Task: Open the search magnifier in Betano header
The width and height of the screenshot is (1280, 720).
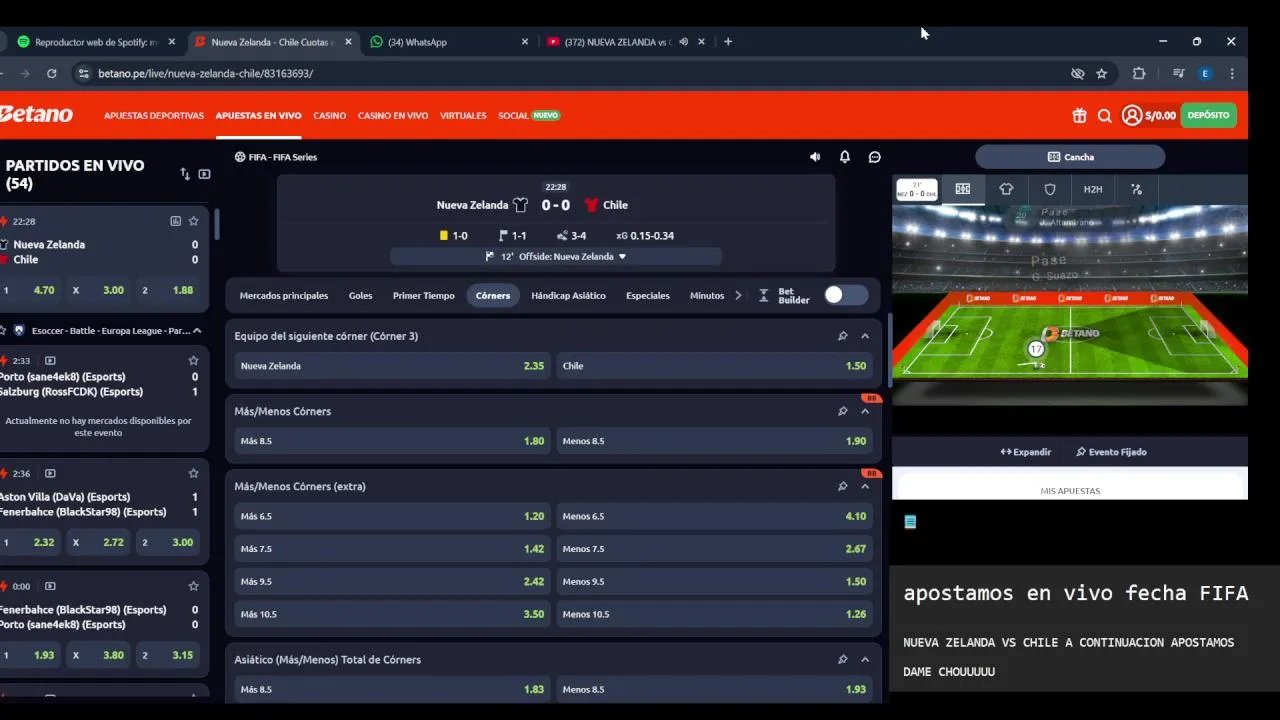Action: tap(1105, 115)
